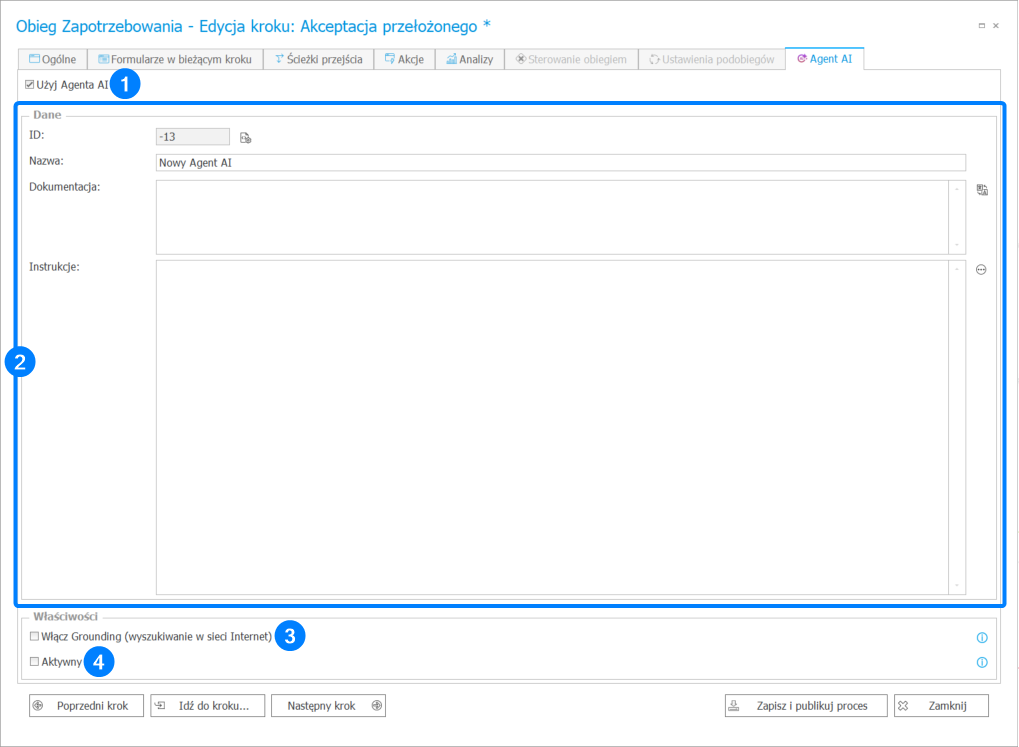This screenshot has width=1019, height=747.
Task: Click into the Nazwa input field
Action: point(560,162)
